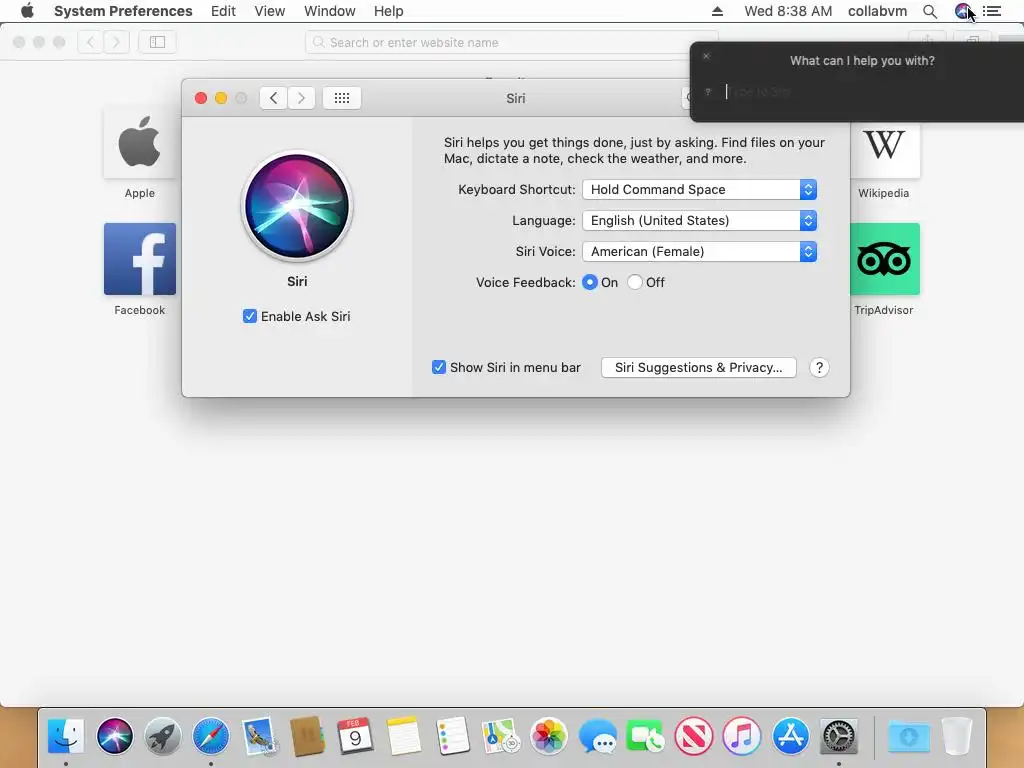Click the Spotlight magnifier in menu bar
The image size is (1024, 768).
point(930,11)
